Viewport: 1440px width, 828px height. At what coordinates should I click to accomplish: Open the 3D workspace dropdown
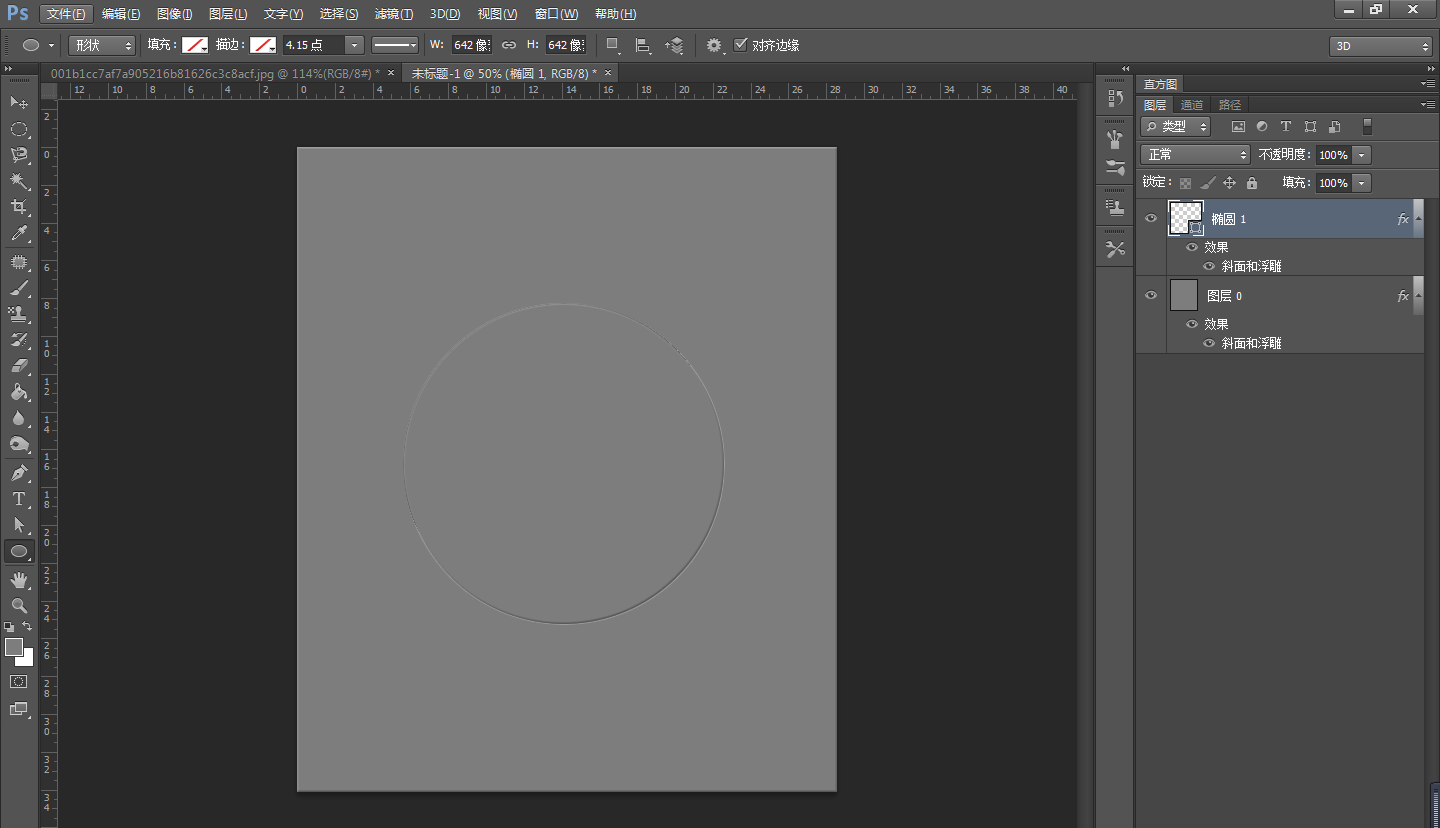click(1381, 46)
